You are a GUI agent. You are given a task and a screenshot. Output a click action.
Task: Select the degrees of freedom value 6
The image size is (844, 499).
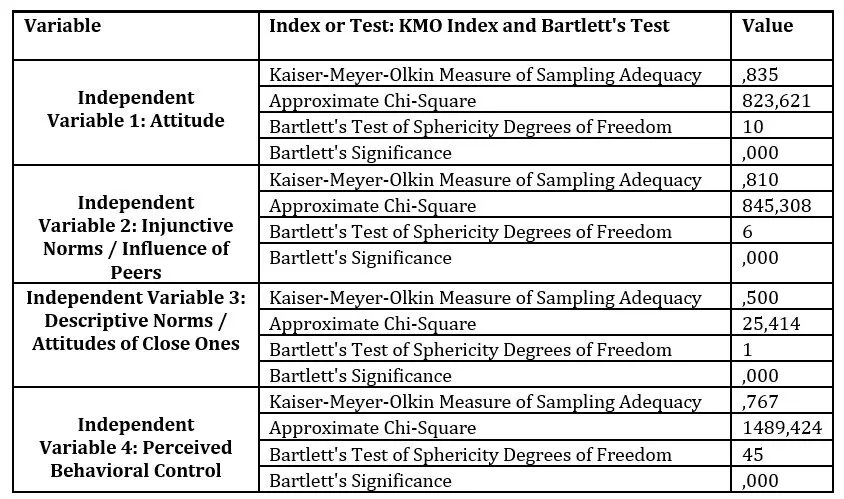[747, 232]
